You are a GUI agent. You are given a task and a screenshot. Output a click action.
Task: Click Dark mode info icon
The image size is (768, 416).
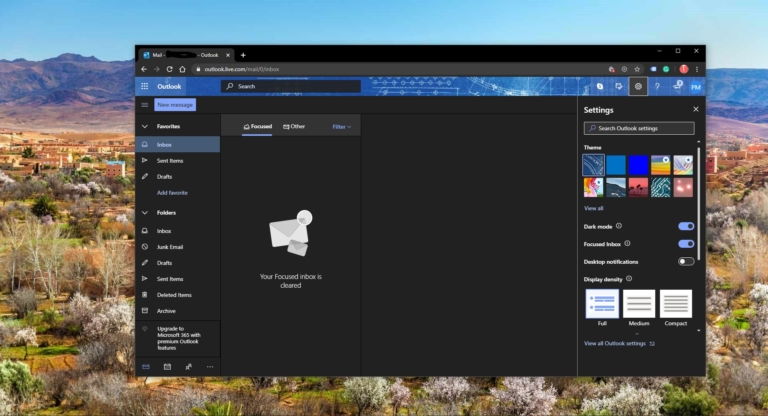tap(619, 226)
